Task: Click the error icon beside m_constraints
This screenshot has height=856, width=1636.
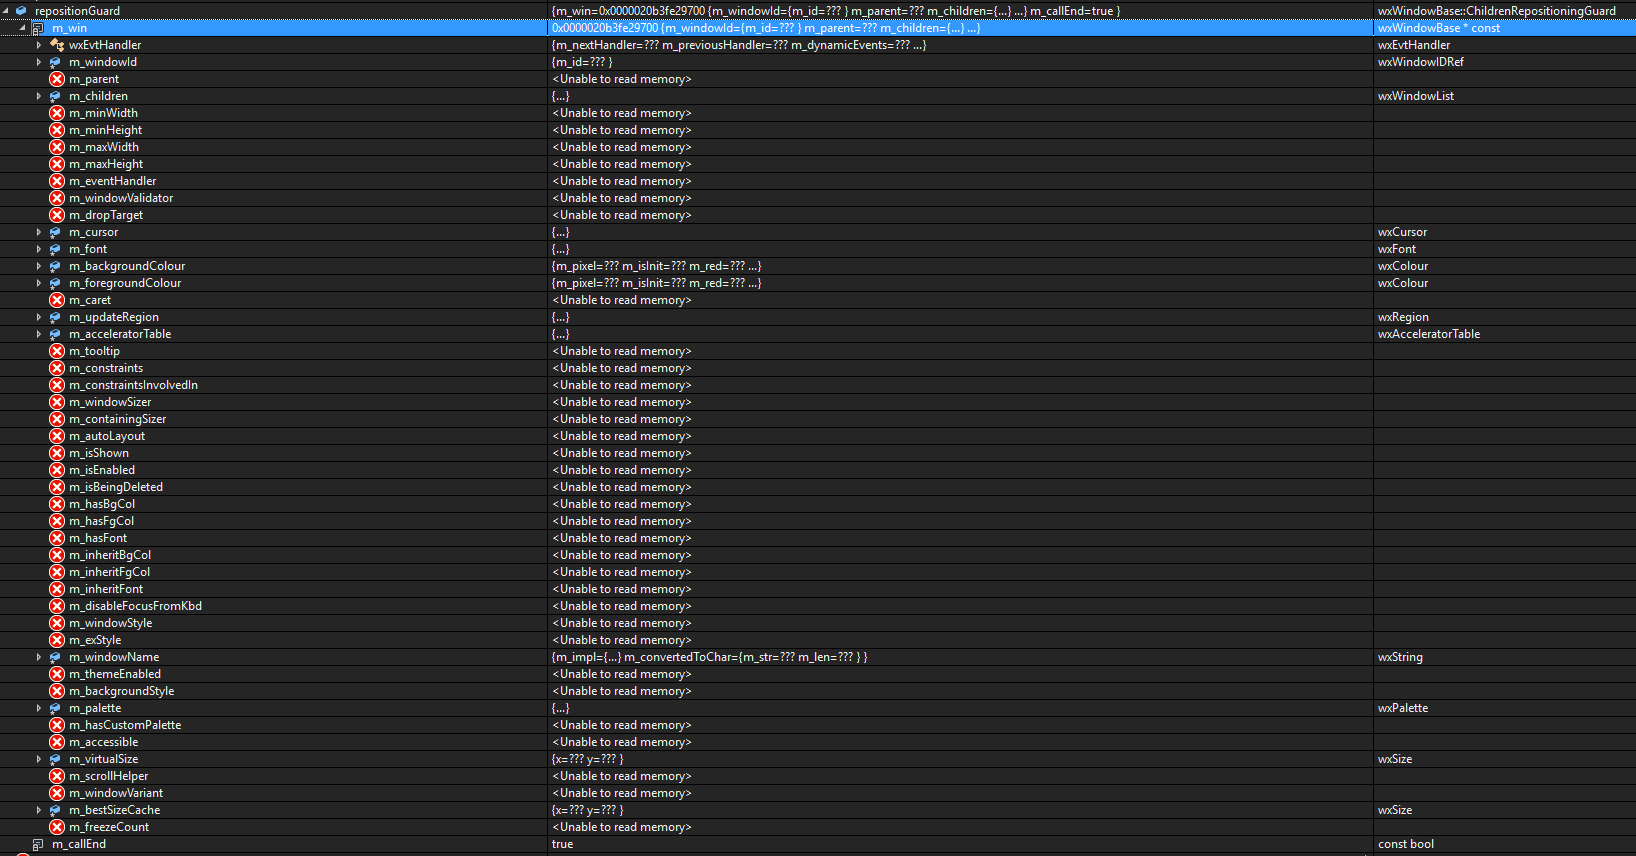Action: coord(57,368)
